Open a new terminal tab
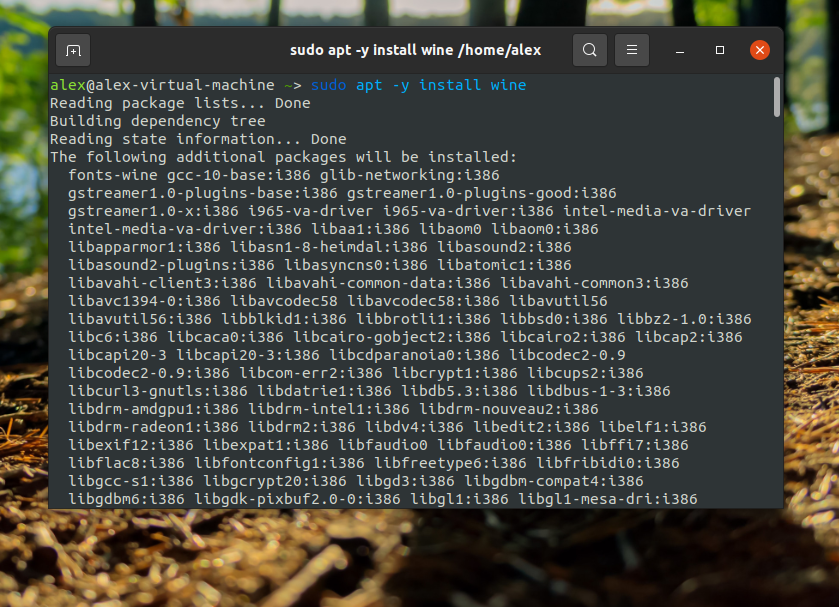The width and height of the screenshot is (839, 607). tap(73, 50)
